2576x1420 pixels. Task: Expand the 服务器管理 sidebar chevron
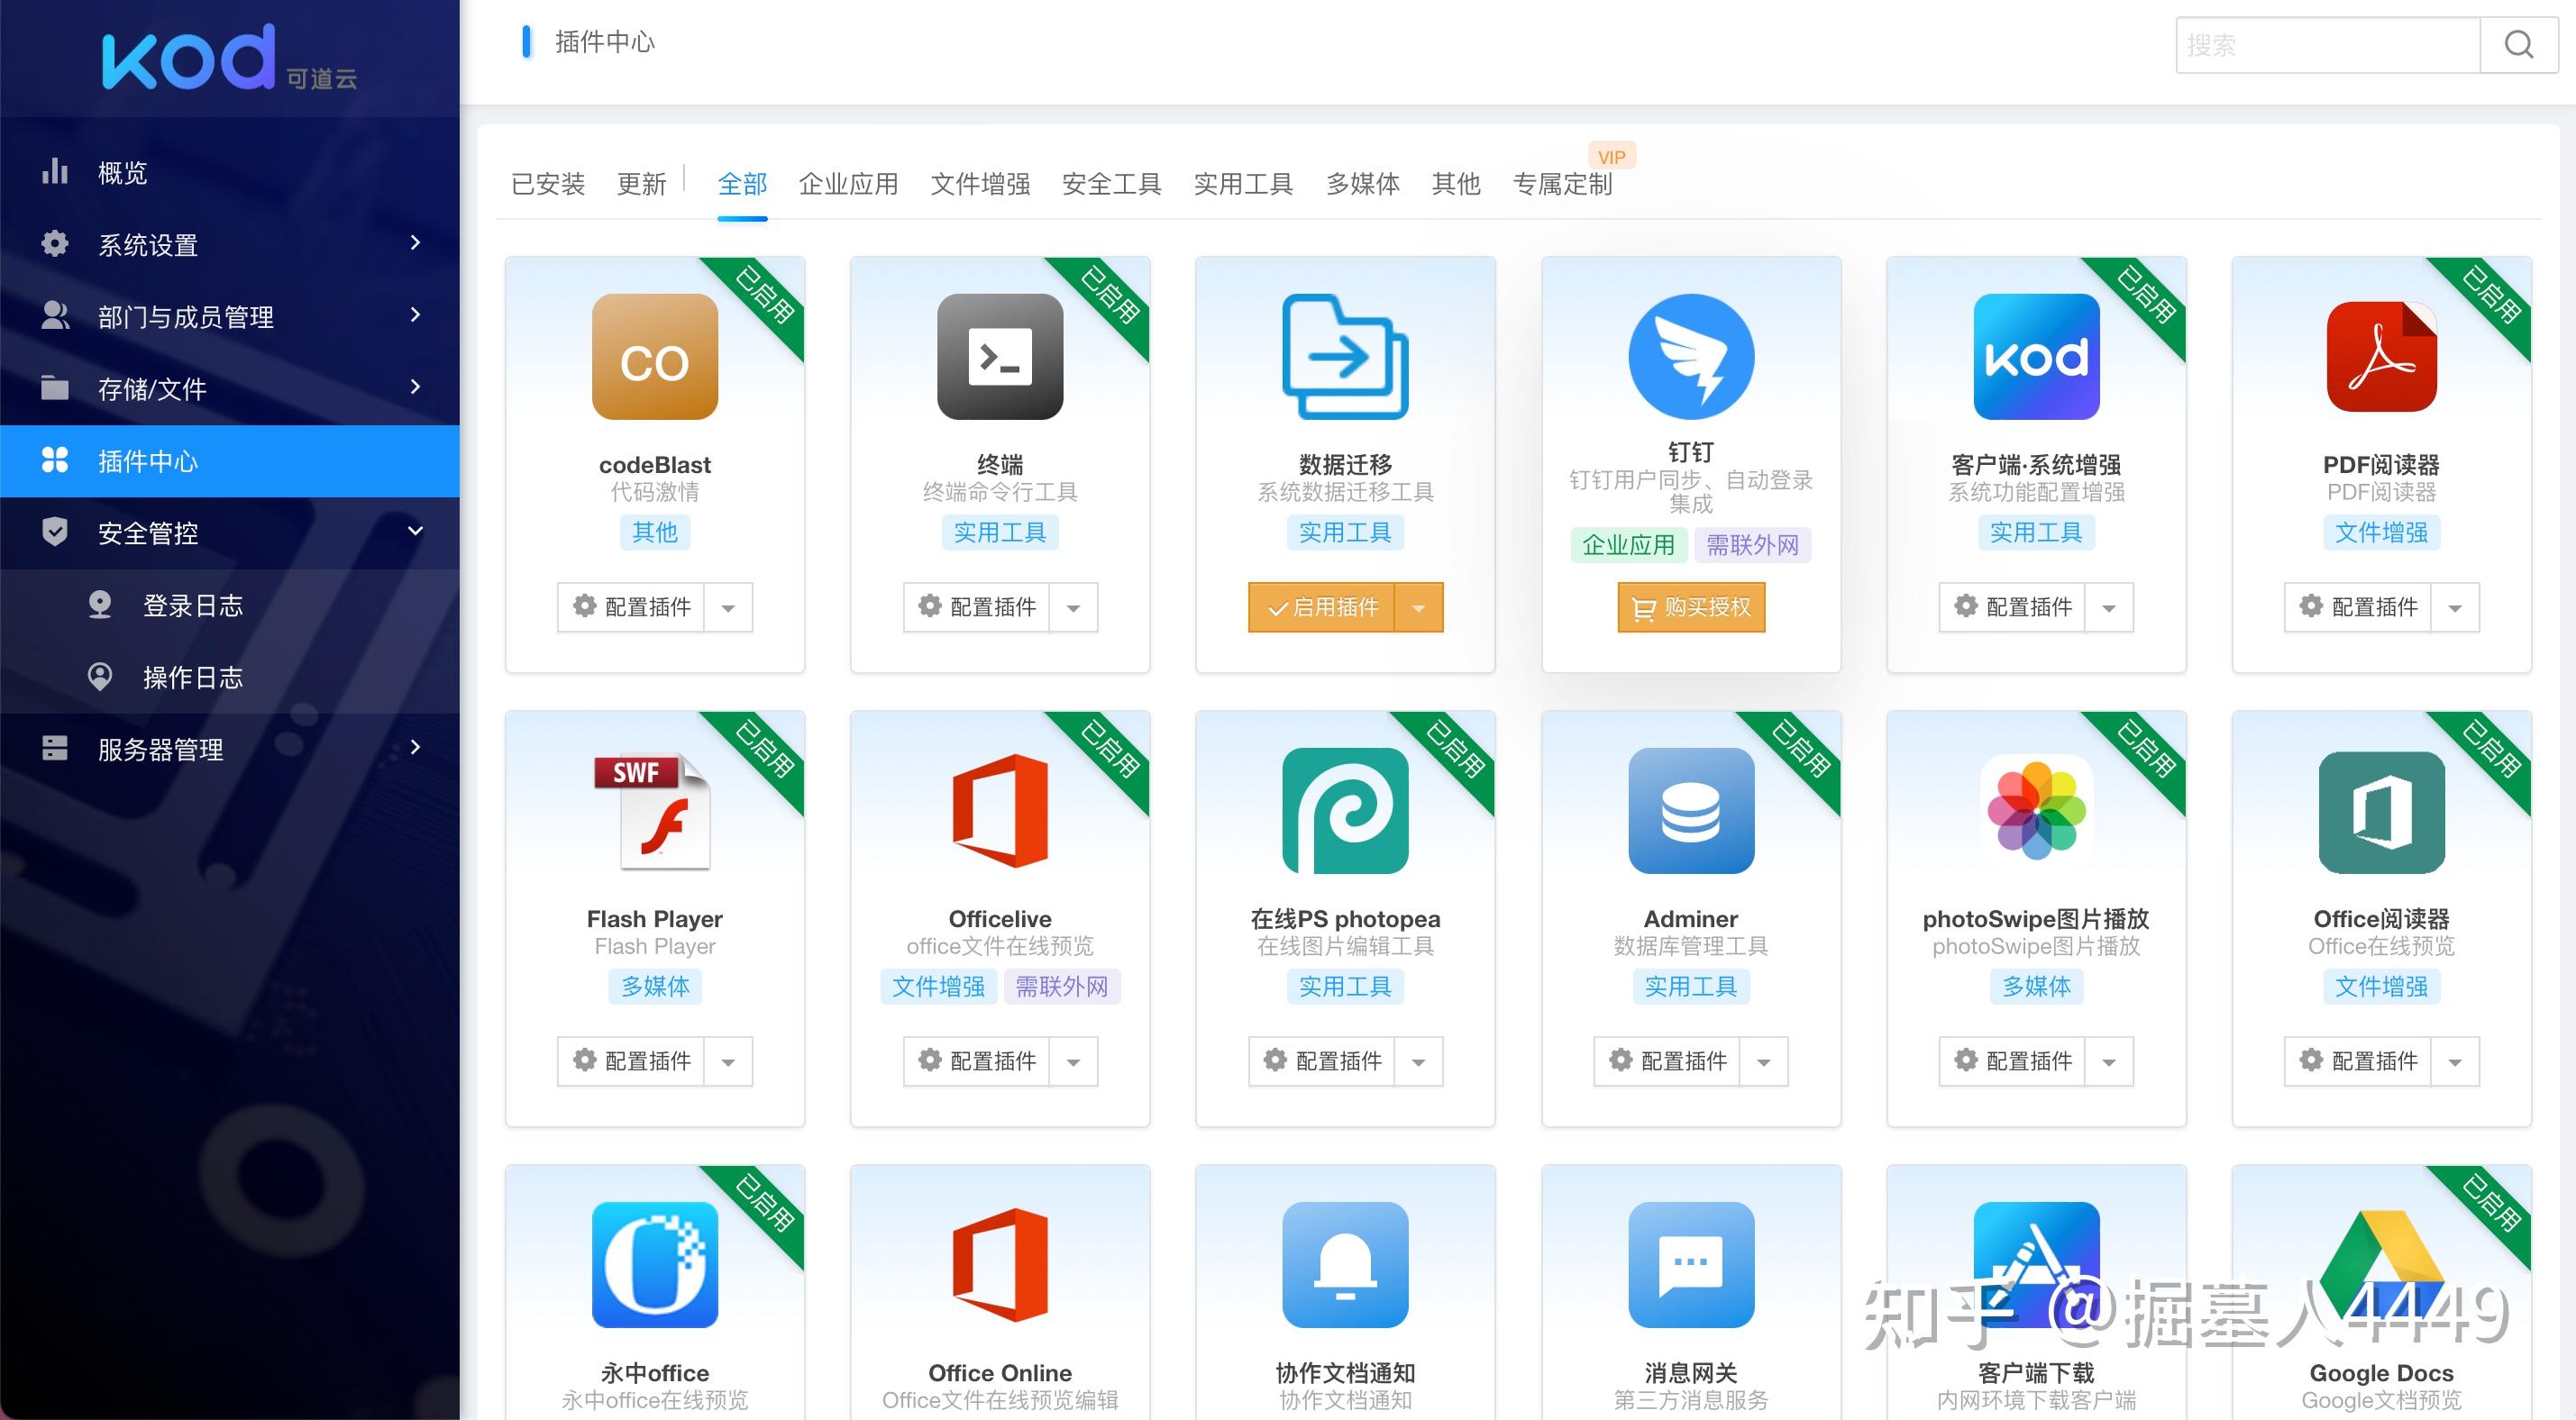(x=416, y=748)
